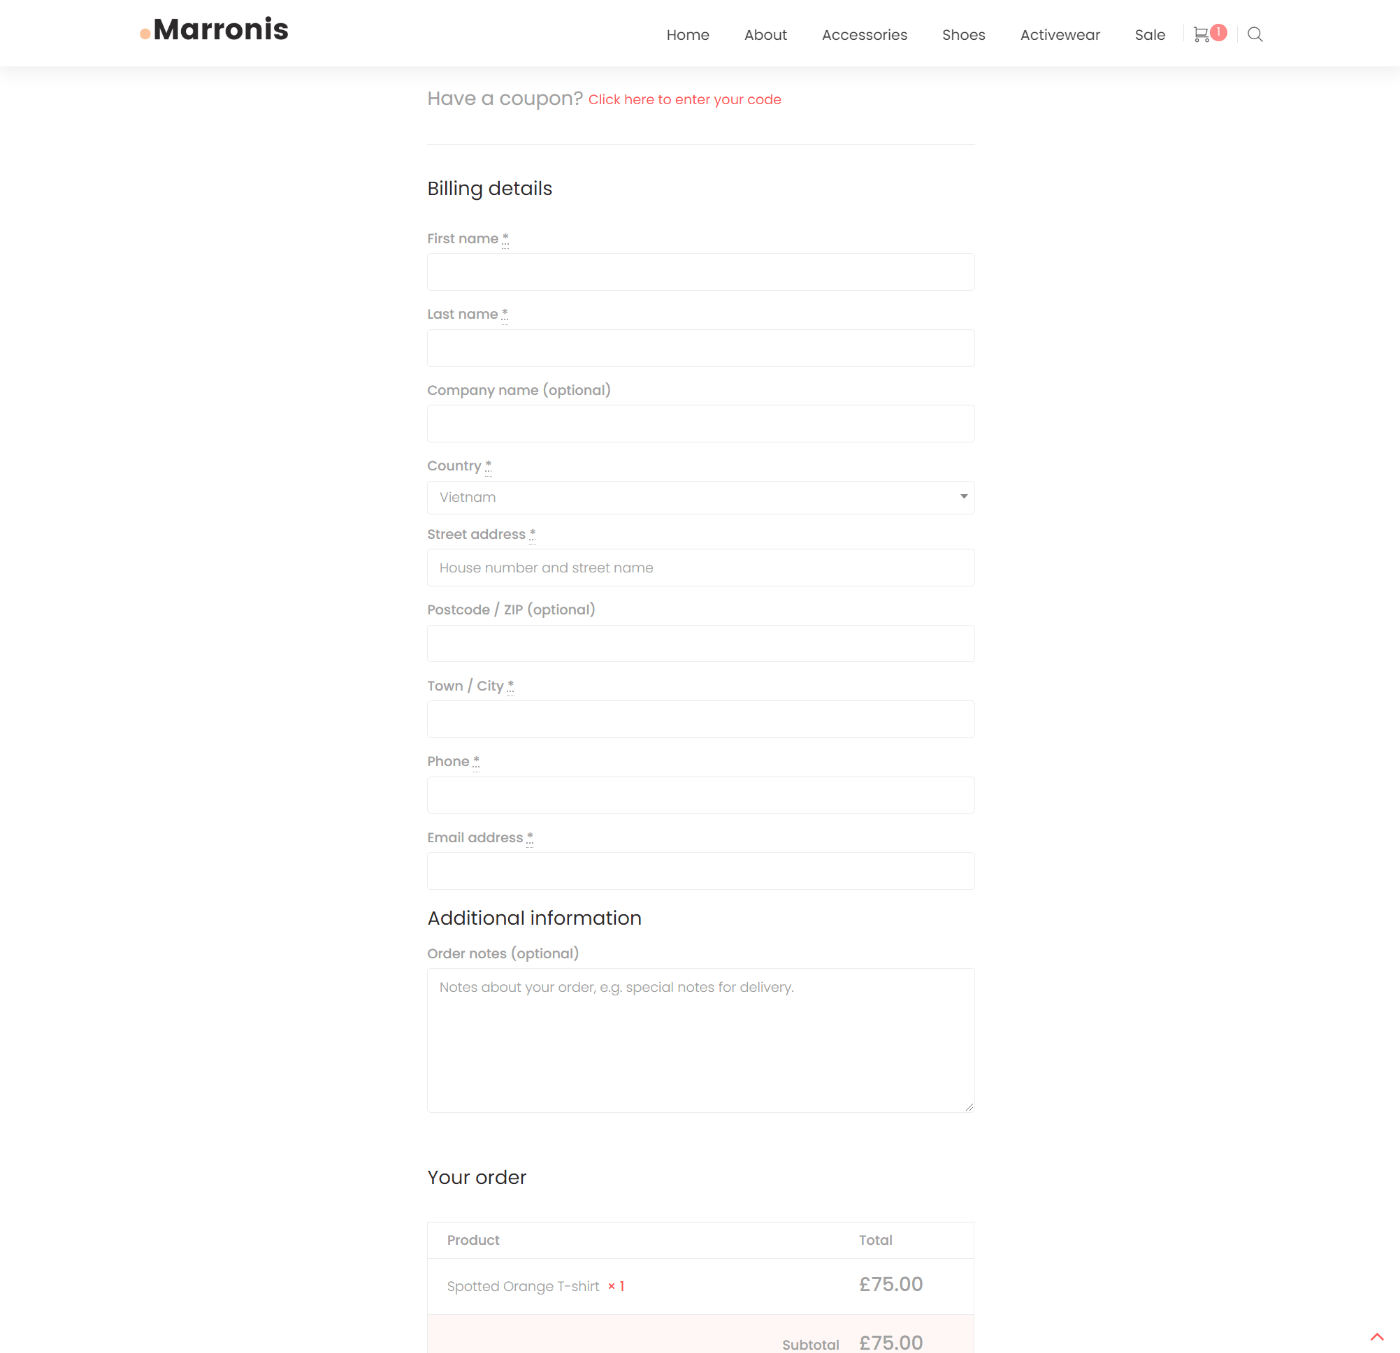Click the Email address input field

click(700, 870)
